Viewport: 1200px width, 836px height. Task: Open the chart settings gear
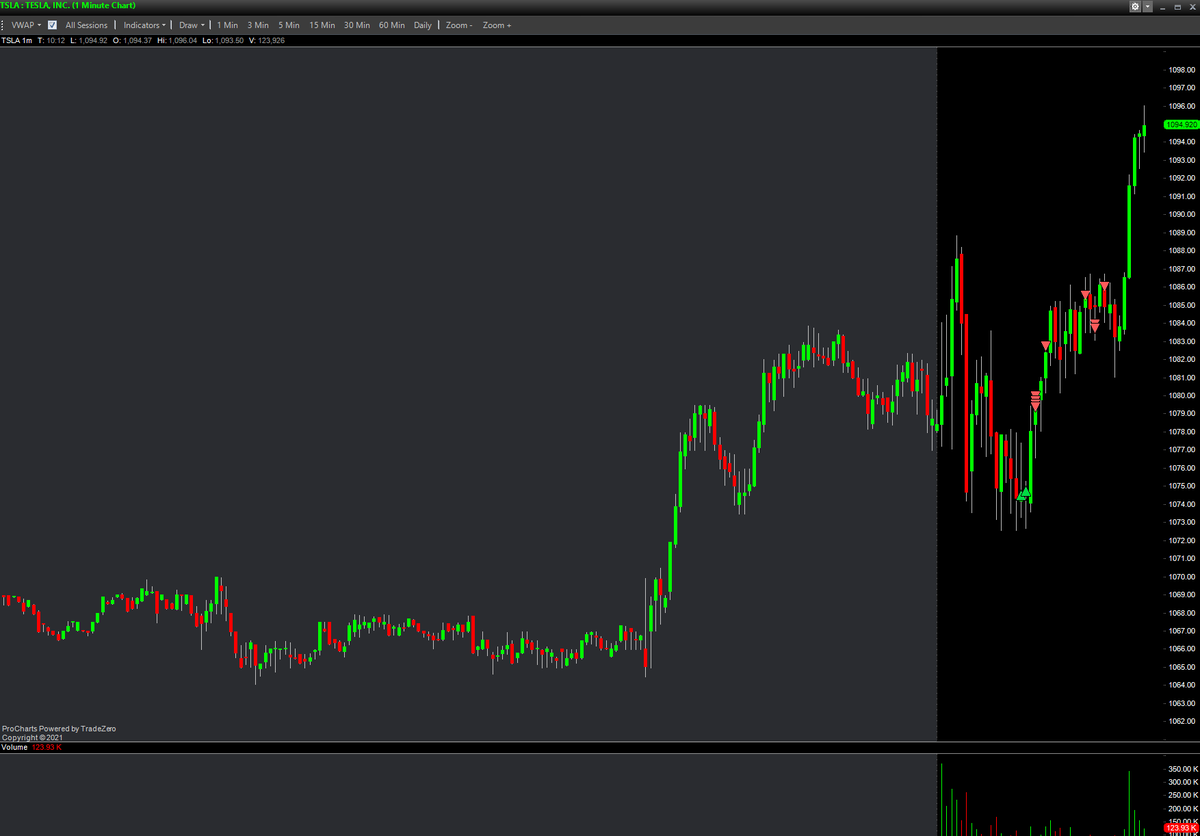1135,6
